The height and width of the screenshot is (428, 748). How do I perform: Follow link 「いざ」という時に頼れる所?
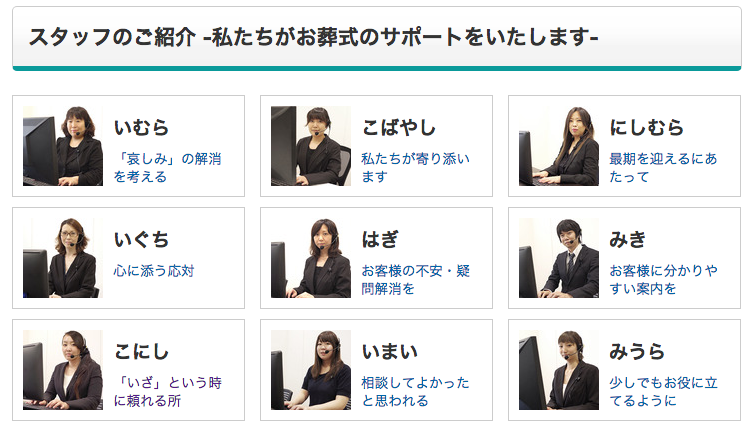(167, 392)
